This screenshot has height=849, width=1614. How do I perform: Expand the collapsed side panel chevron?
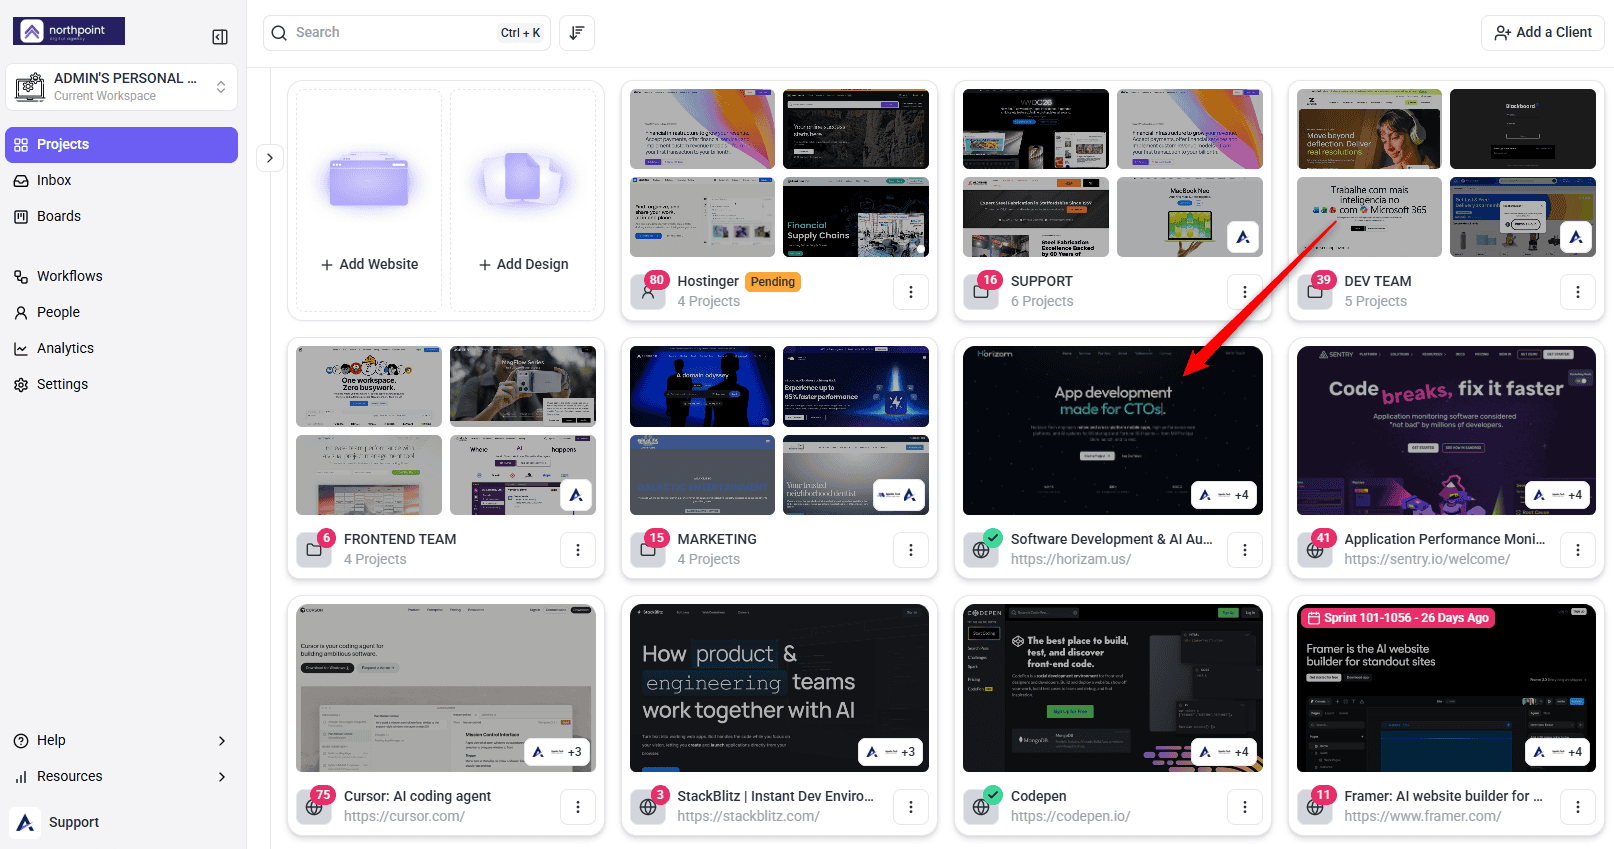pyautogui.click(x=270, y=158)
